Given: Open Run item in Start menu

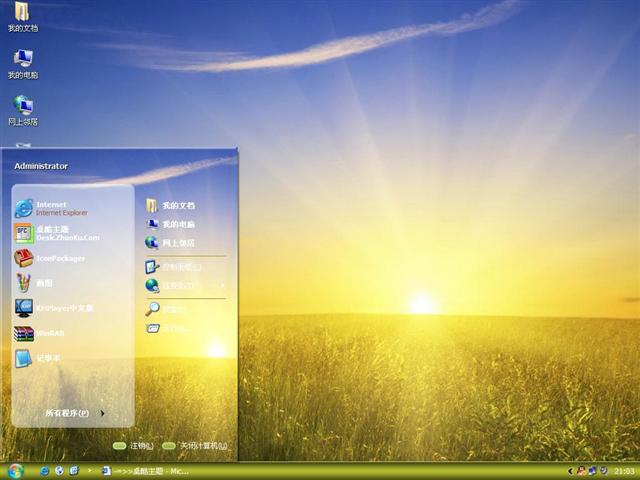Looking at the screenshot, I should click(x=167, y=328).
